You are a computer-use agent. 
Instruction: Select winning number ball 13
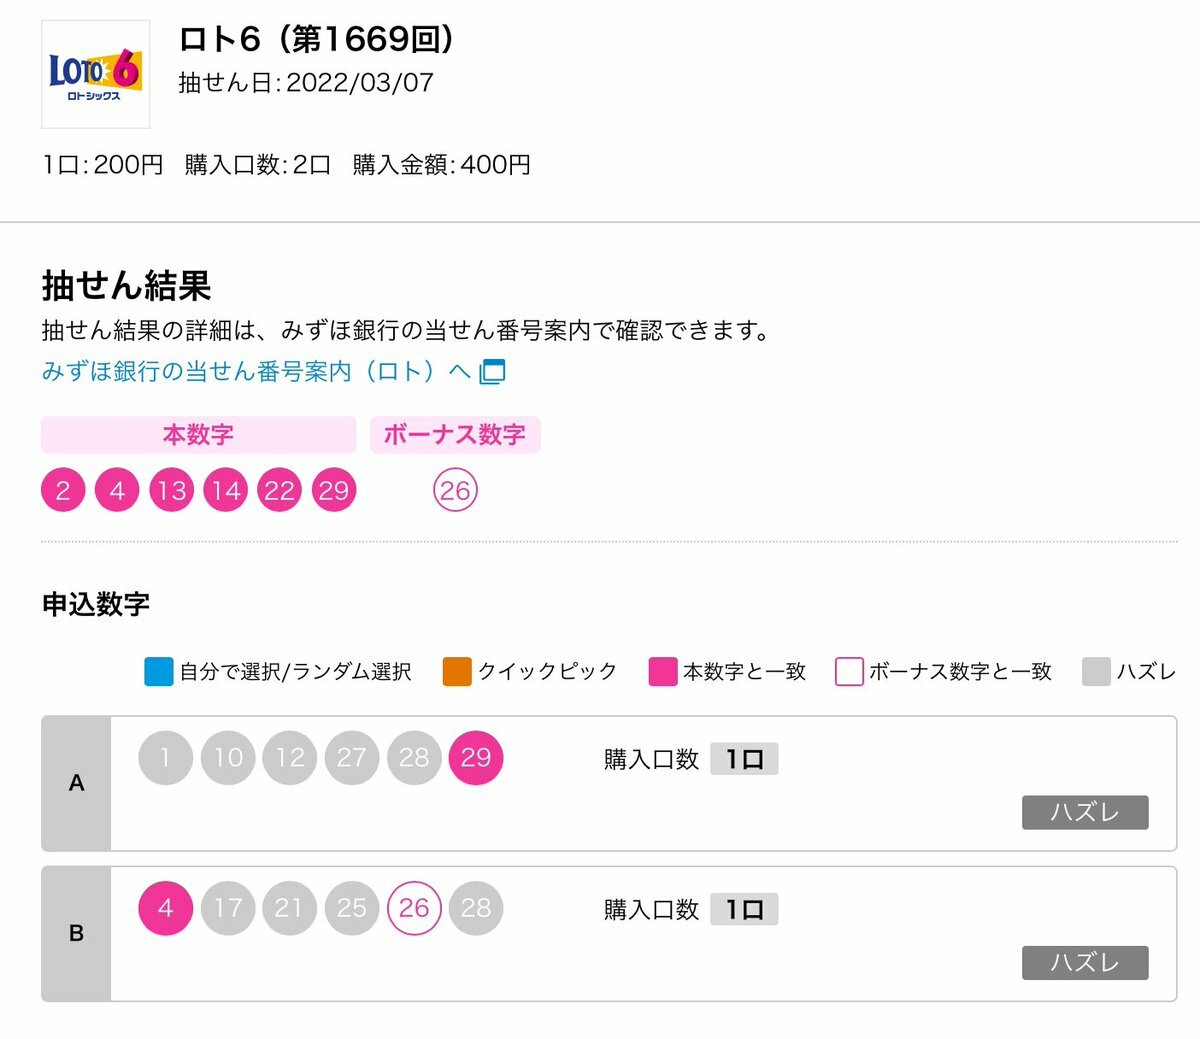[x=171, y=490]
